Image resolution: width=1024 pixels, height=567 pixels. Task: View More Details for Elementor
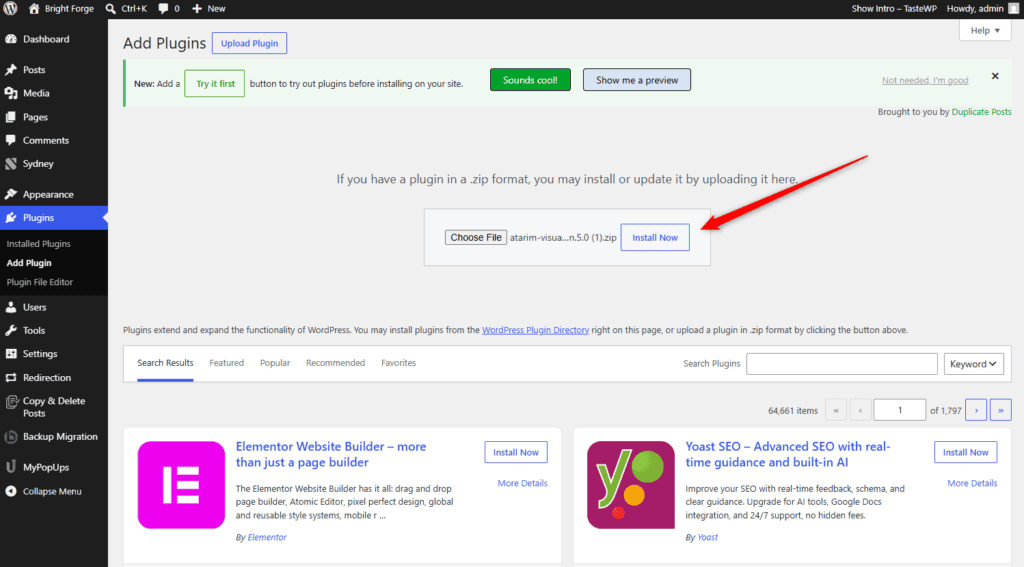click(x=522, y=483)
